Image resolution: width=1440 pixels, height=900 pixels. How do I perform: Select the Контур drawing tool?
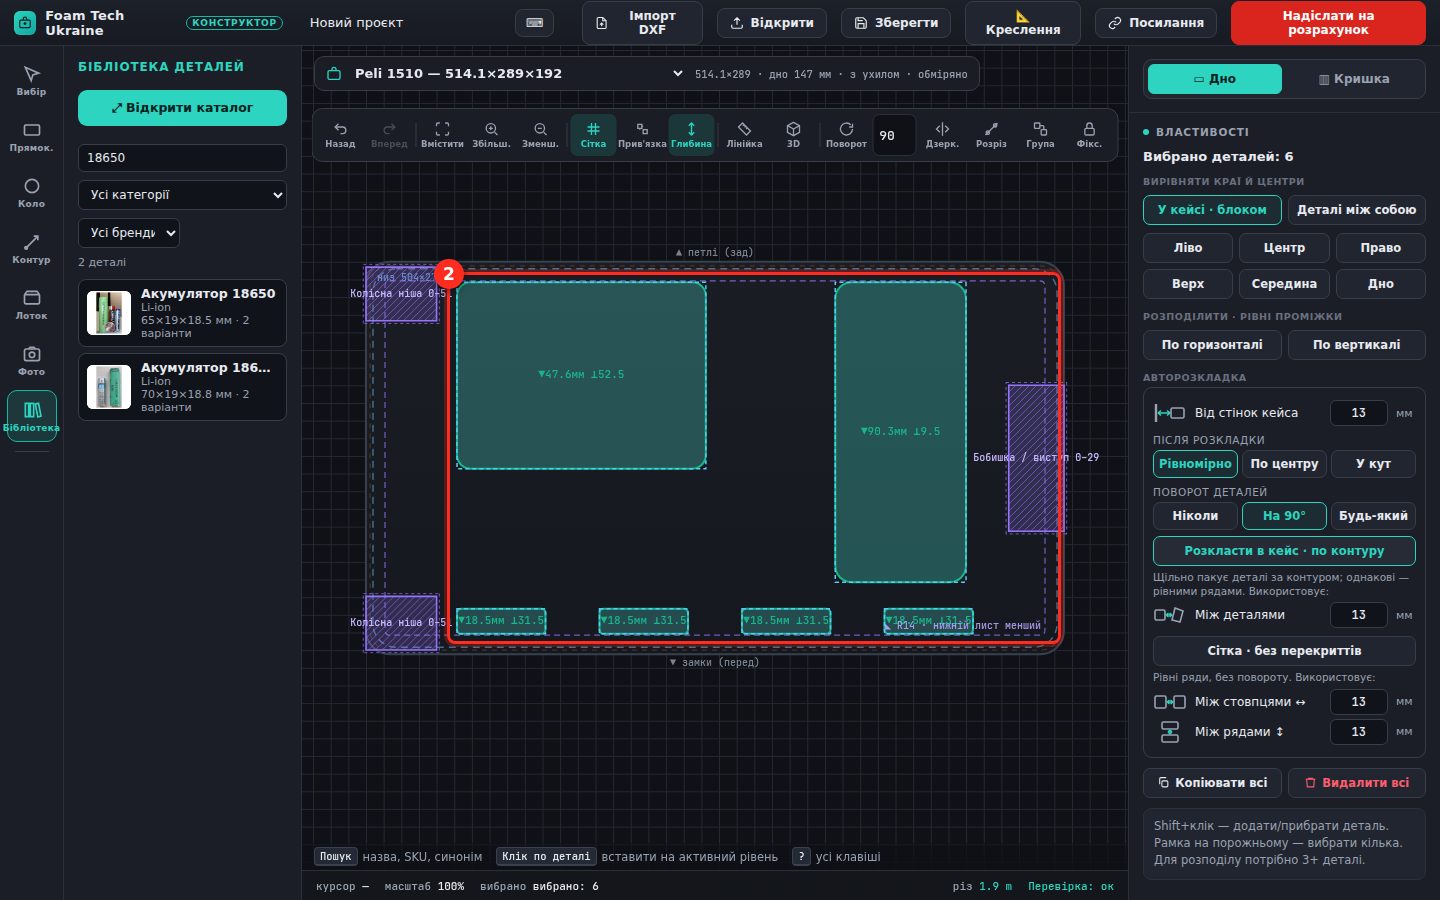tap(31, 249)
